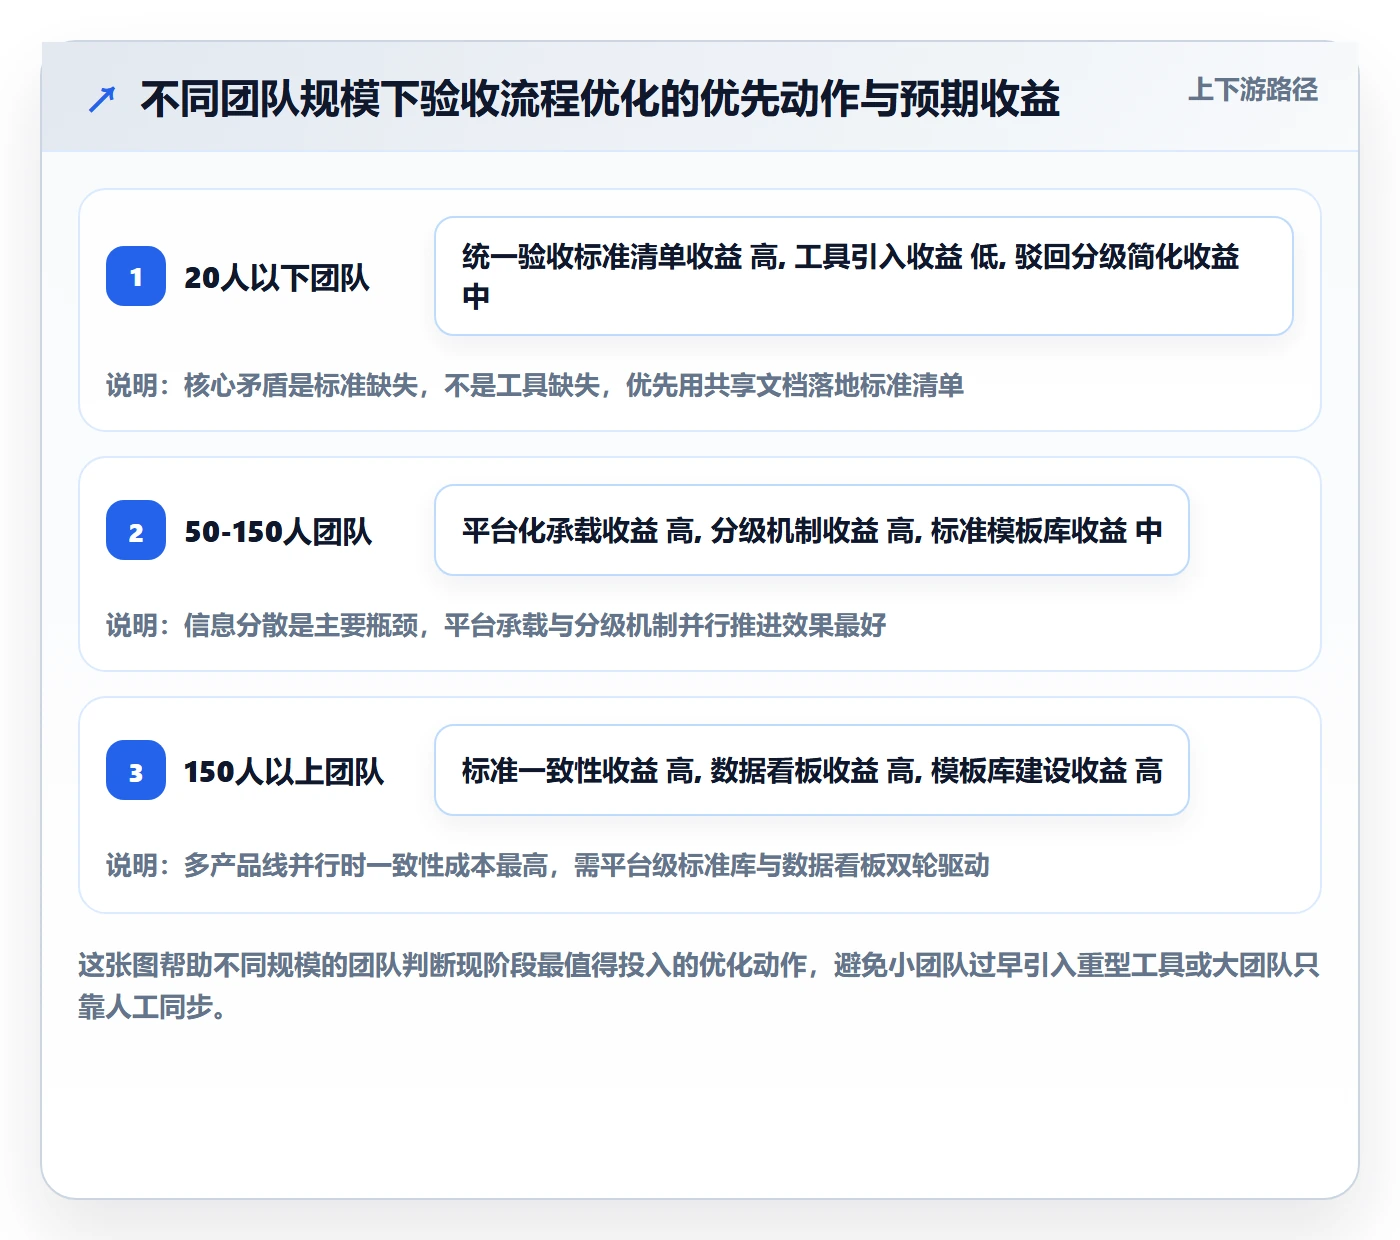Select the 50-150人团队 heading

278,531
